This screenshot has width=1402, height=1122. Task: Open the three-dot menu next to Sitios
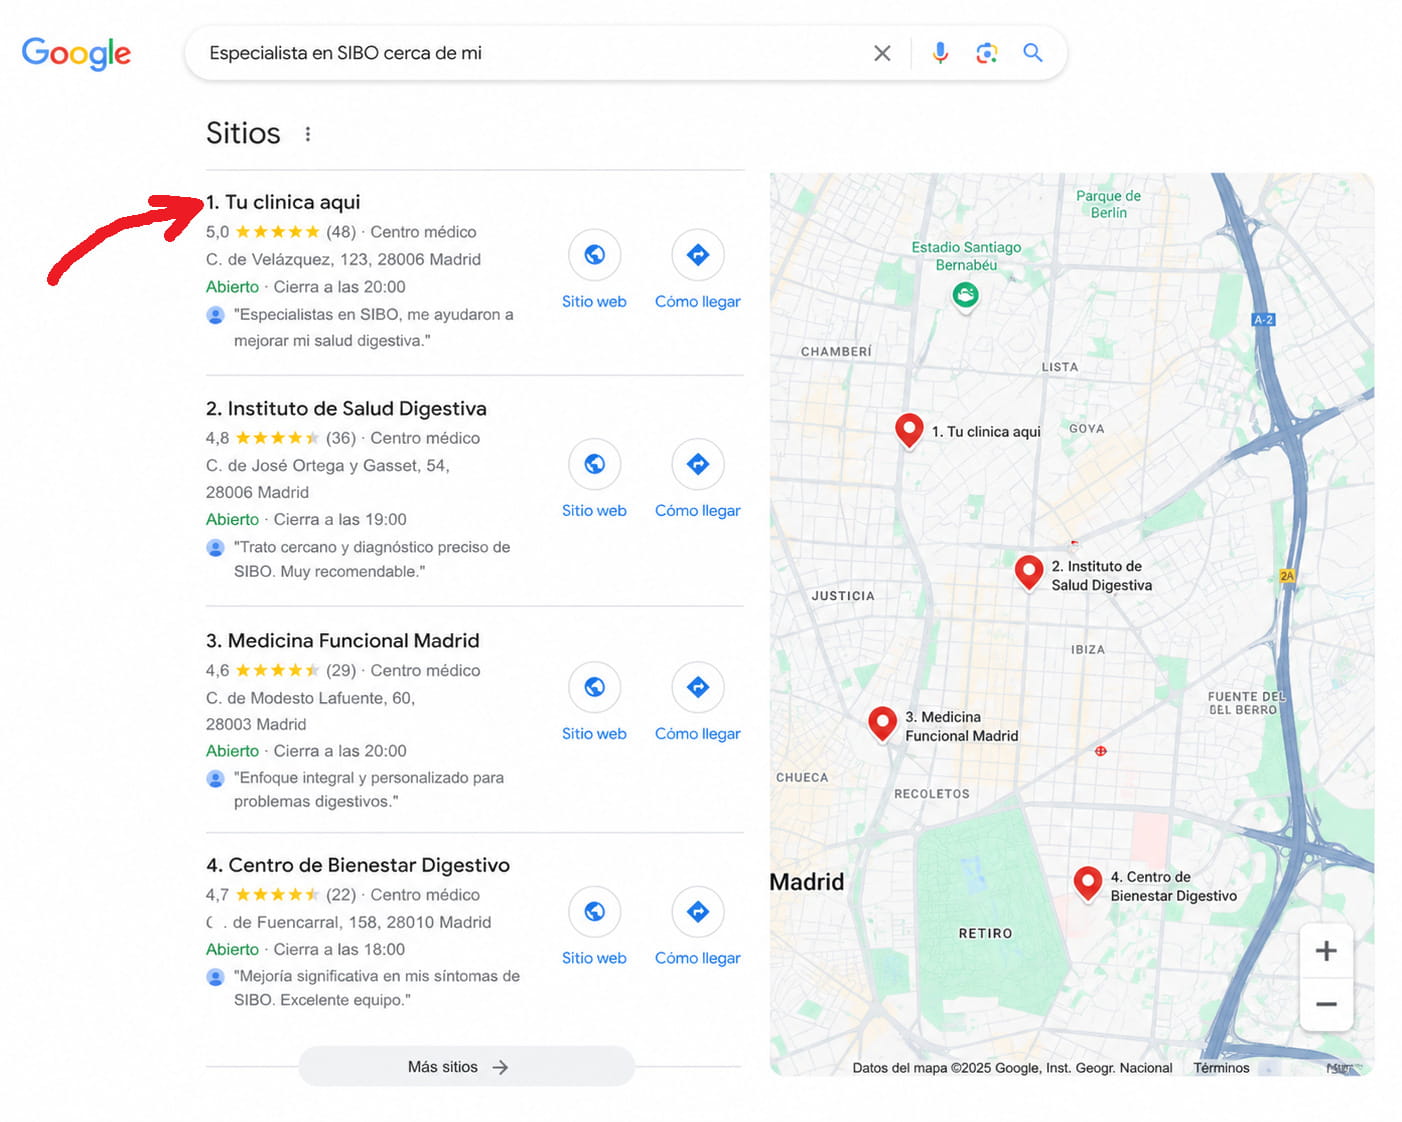click(x=308, y=133)
